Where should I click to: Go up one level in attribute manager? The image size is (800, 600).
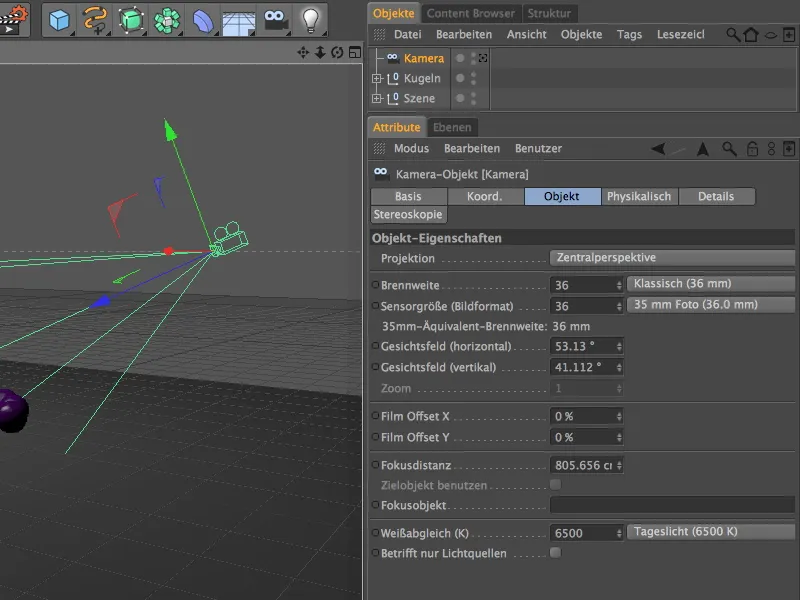703,149
